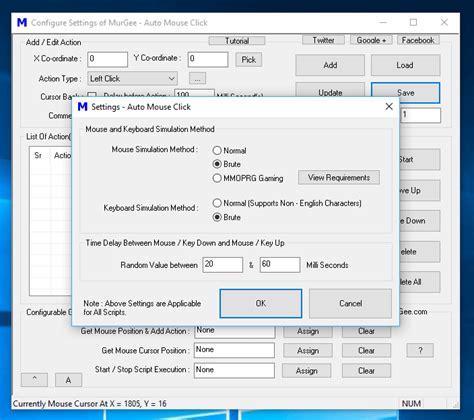
Task: Click the question mark help button
Action: point(420,350)
